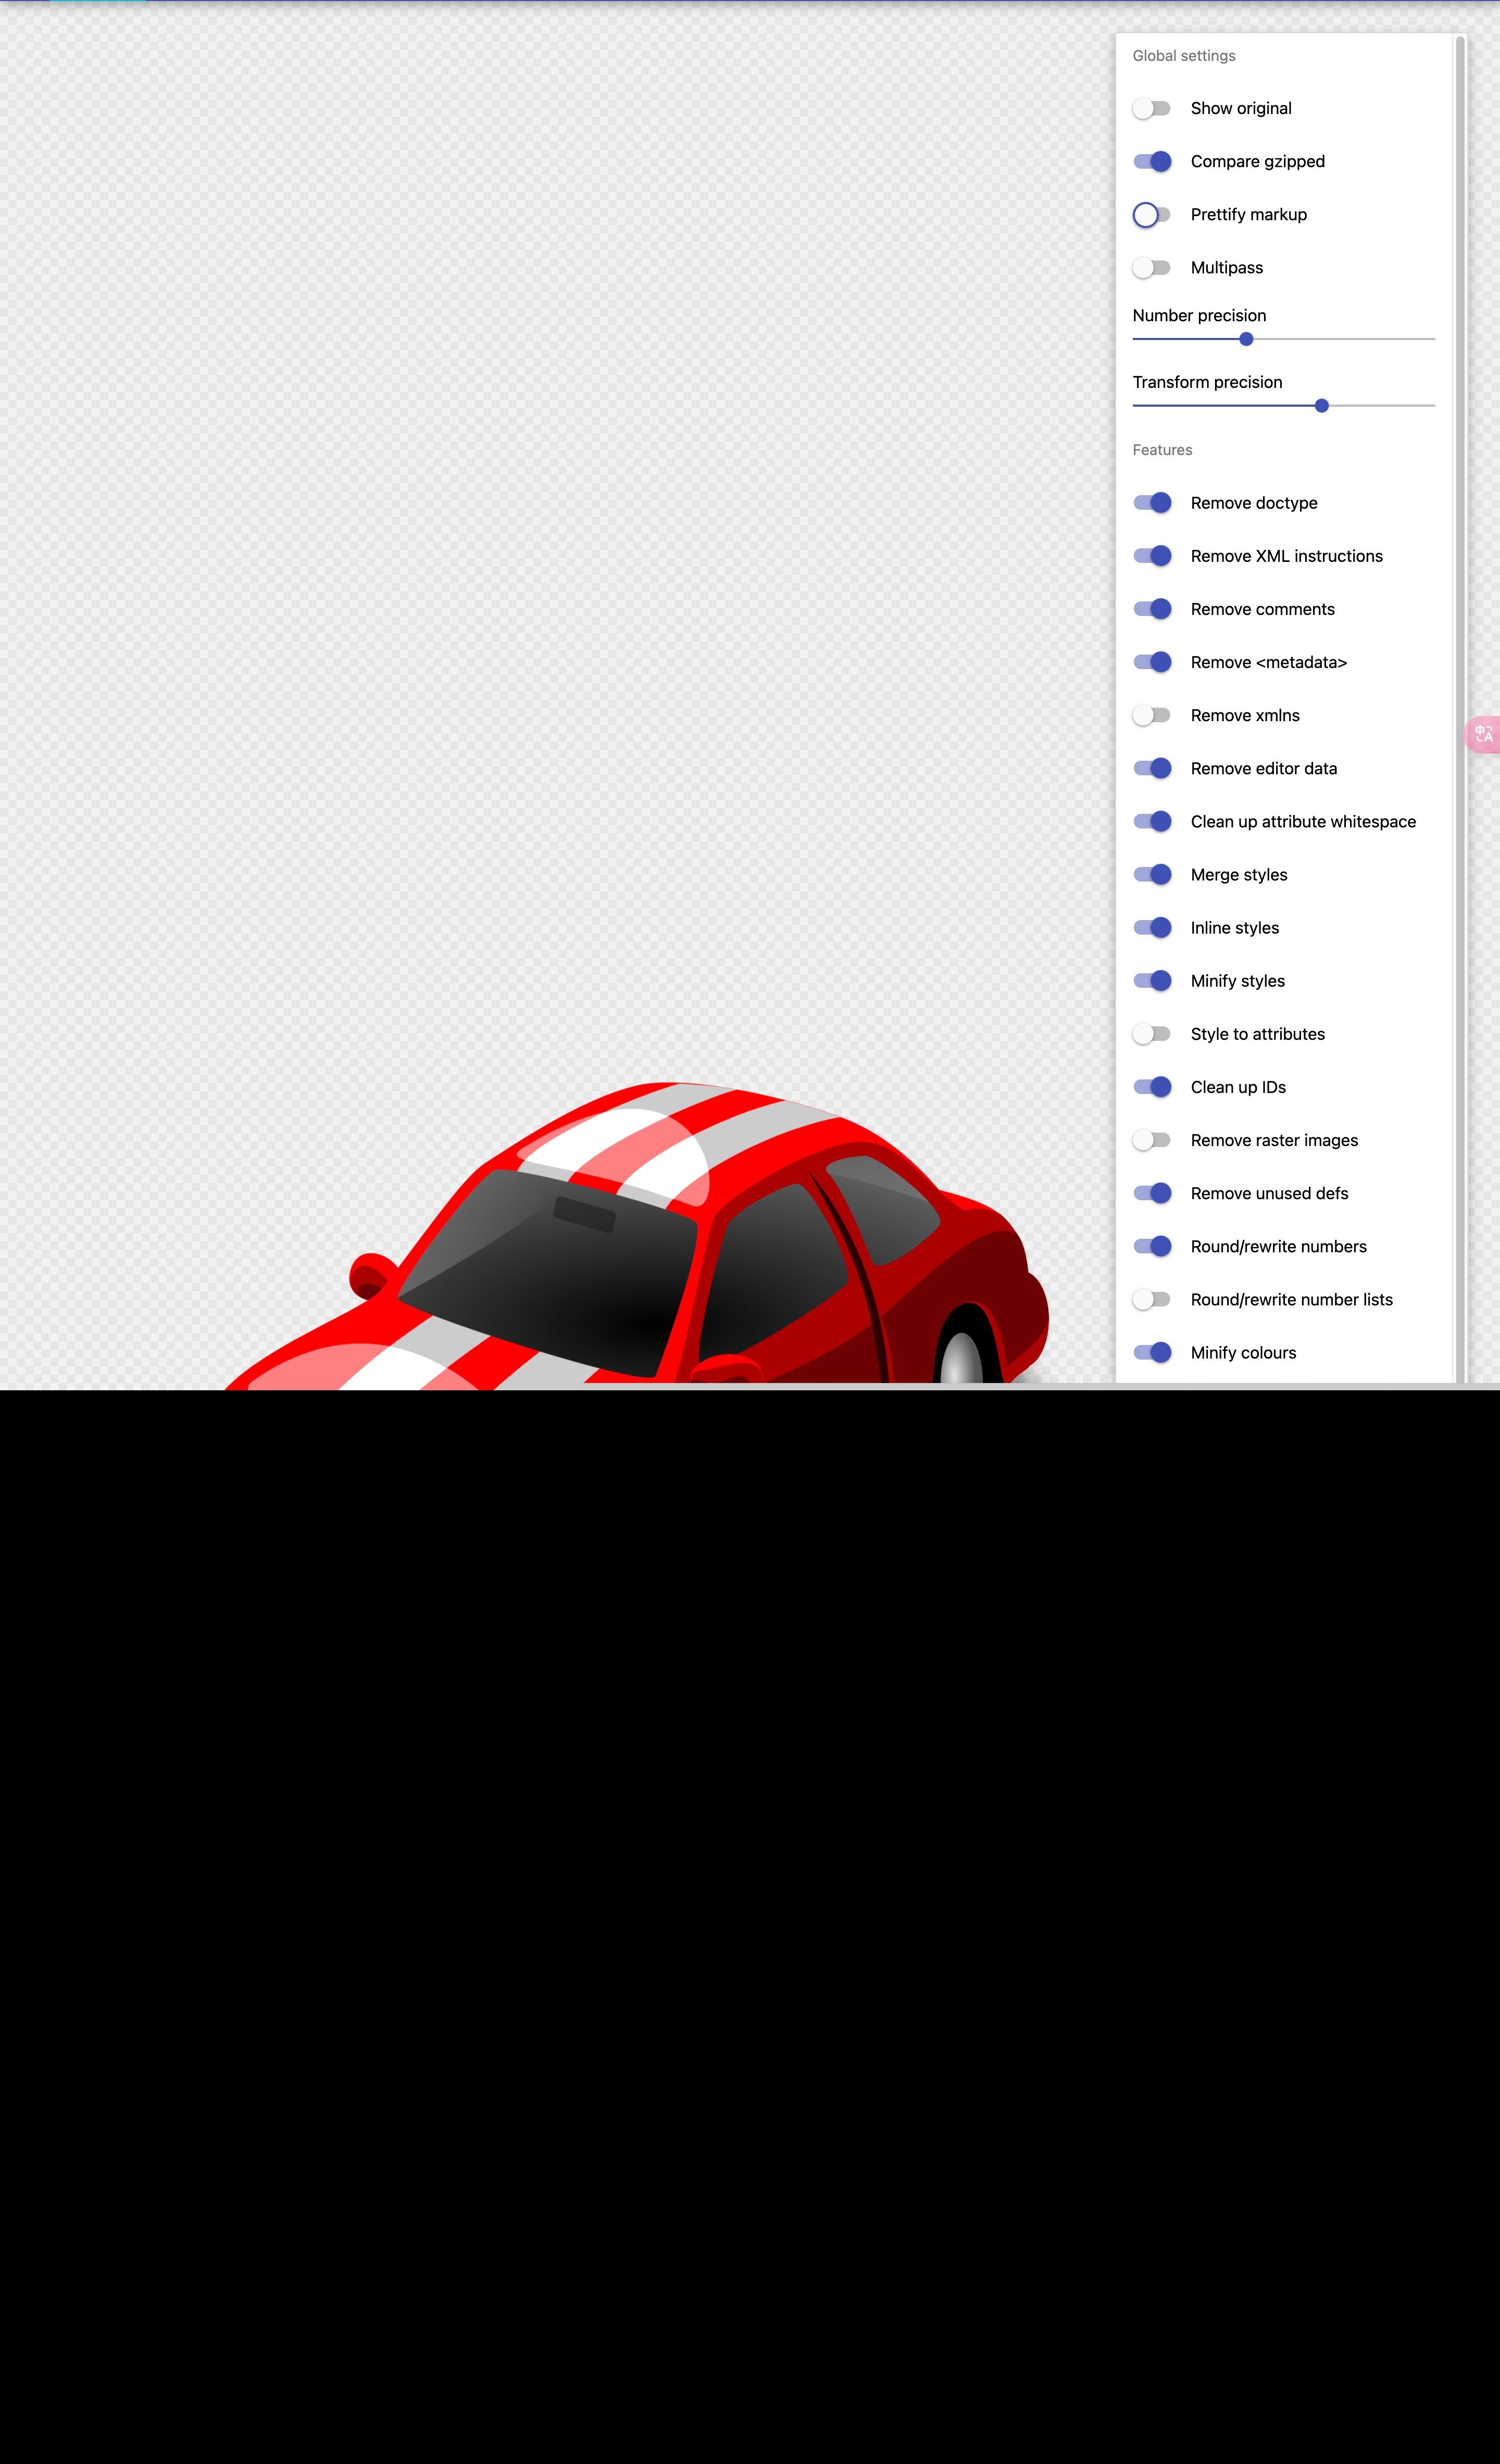Click the pink translate extension icon
Image resolution: width=1500 pixels, height=2464 pixels.
1483,734
